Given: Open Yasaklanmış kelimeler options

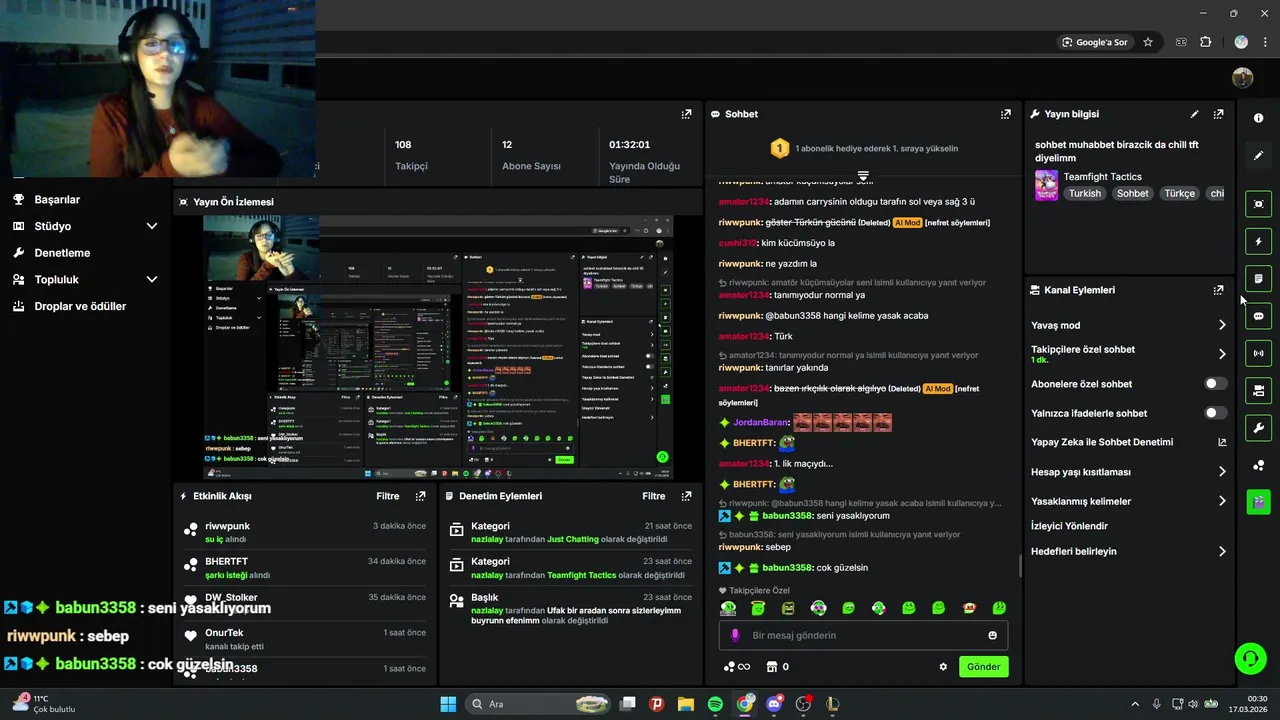Looking at the screenshot, I should (1128, 501).
